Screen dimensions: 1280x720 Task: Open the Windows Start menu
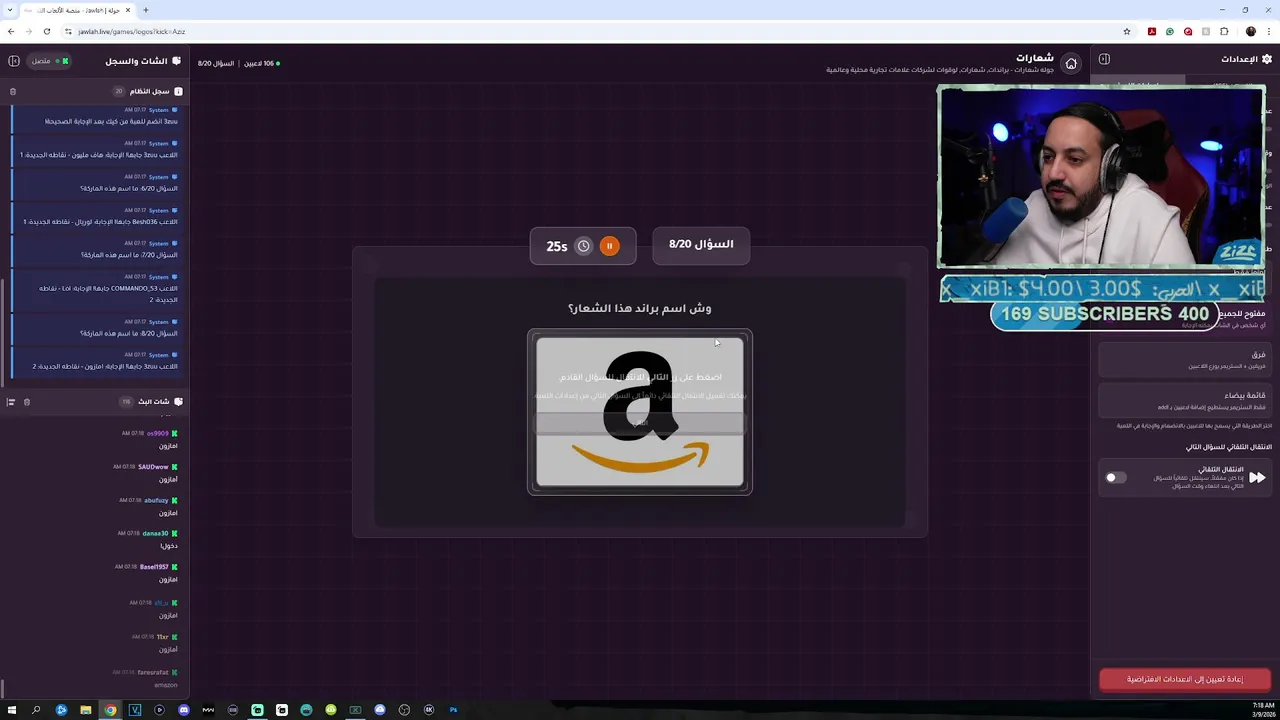pos(12,710)
